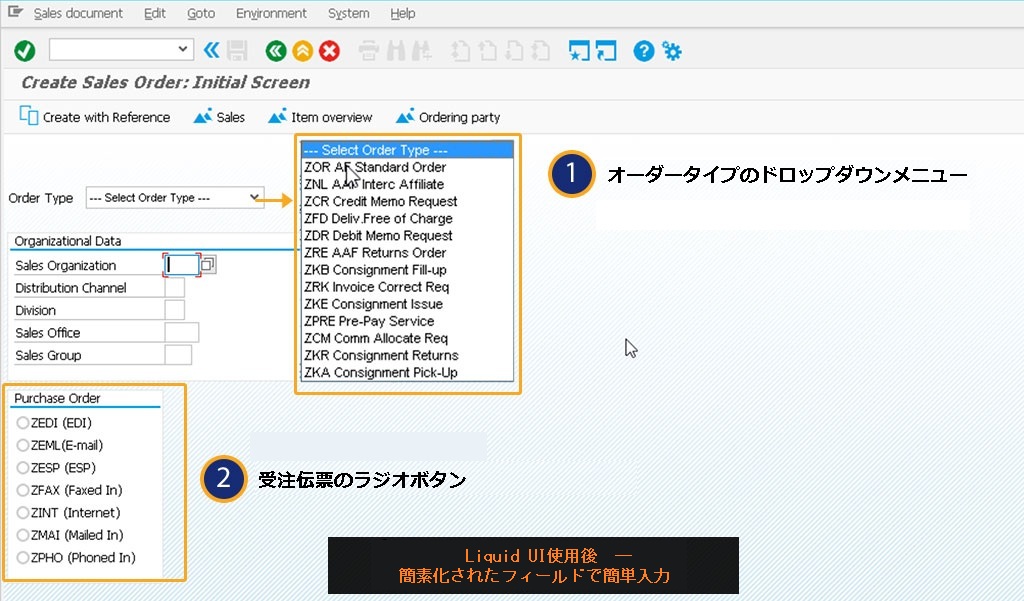Click the yellow Exit arrow icon
Screen dimensions: 1024x601
coord(302,50)
